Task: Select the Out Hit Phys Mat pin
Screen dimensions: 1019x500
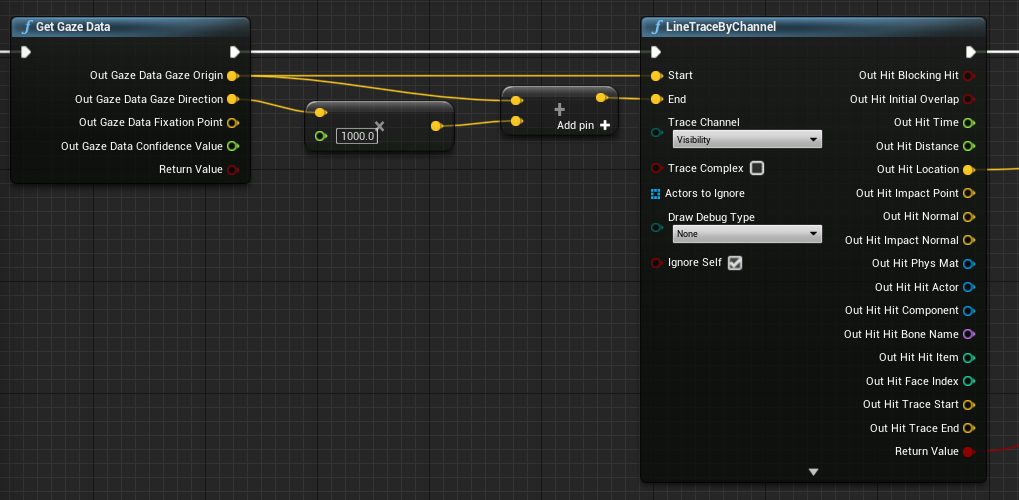Action: pyautogui.click(x=968, y=264)
